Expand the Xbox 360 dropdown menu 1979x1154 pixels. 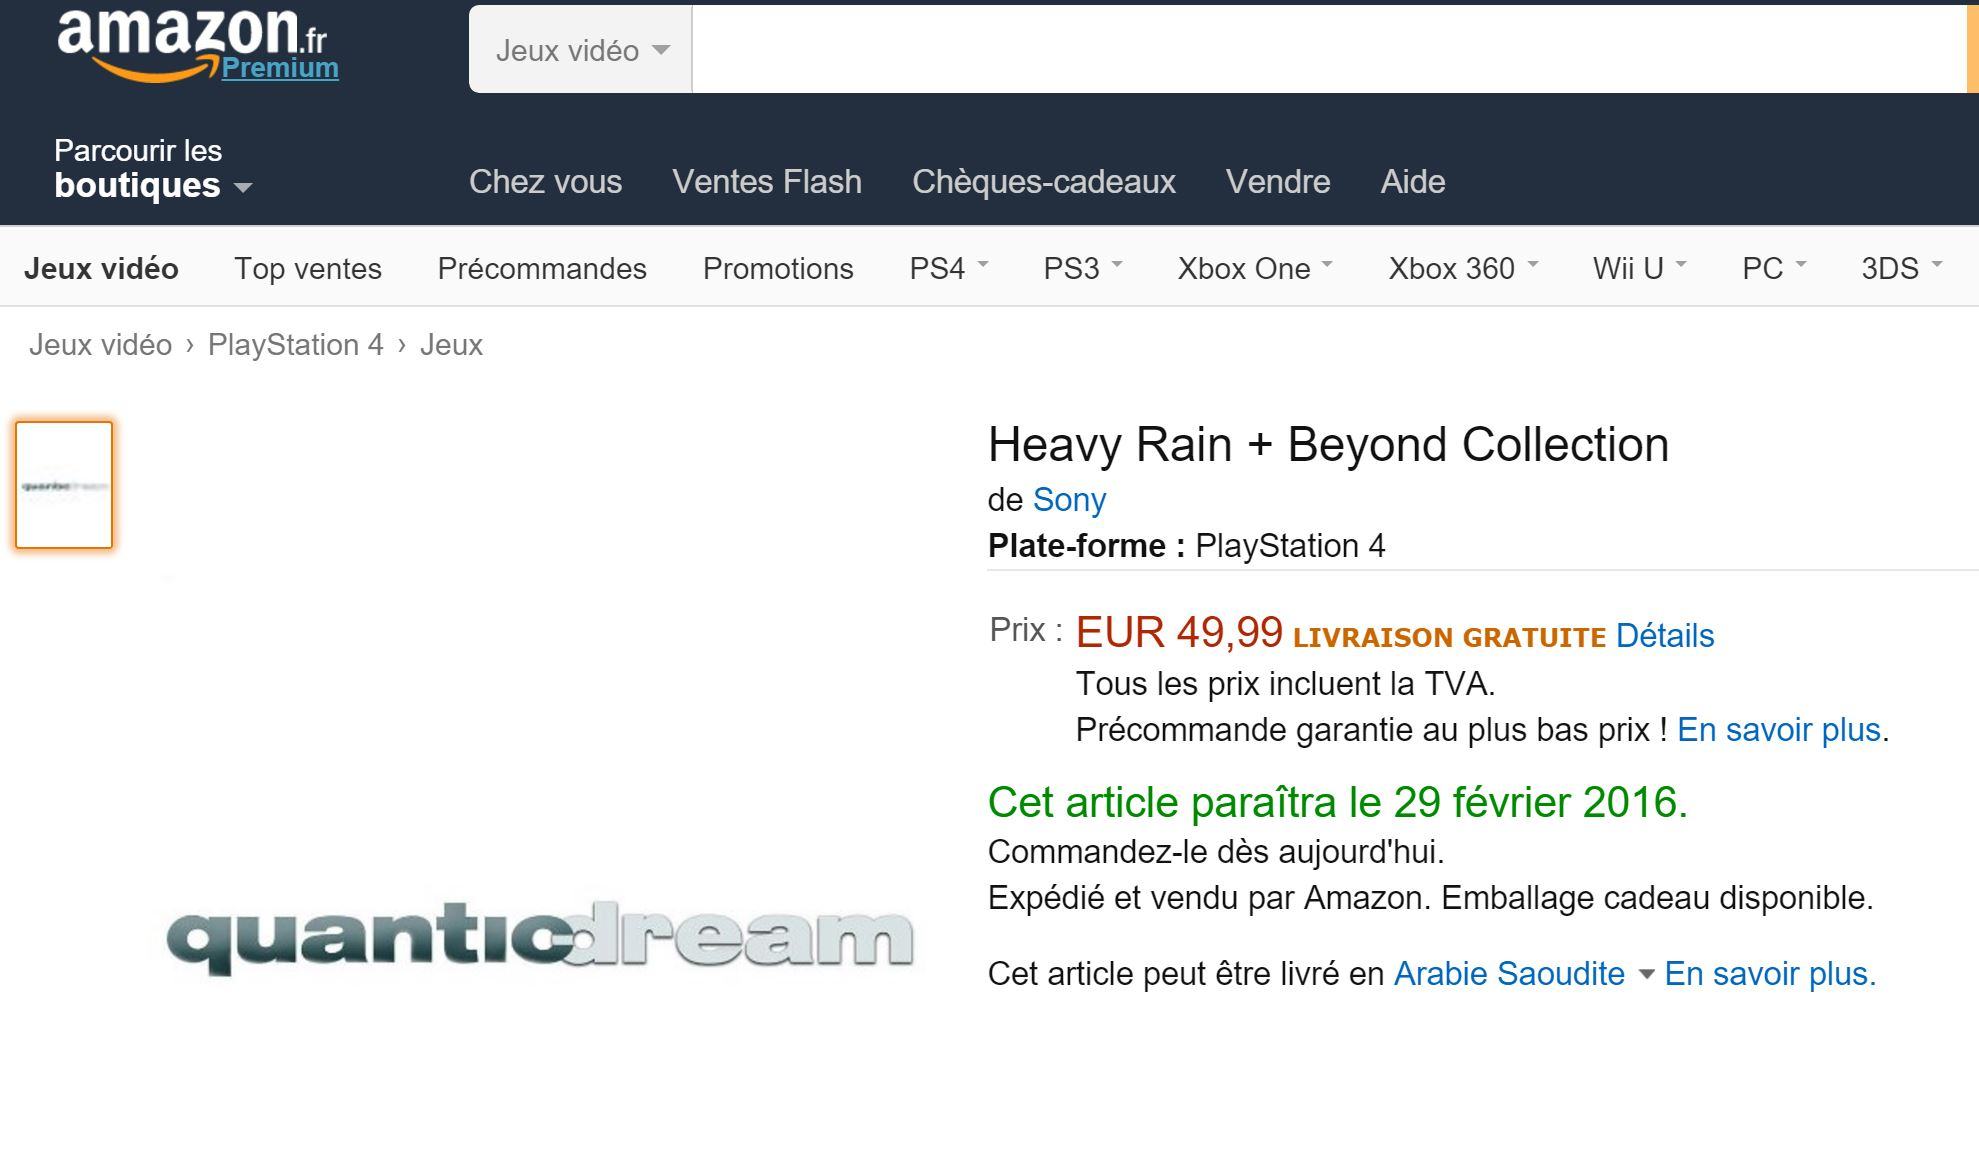[1463, 268]
